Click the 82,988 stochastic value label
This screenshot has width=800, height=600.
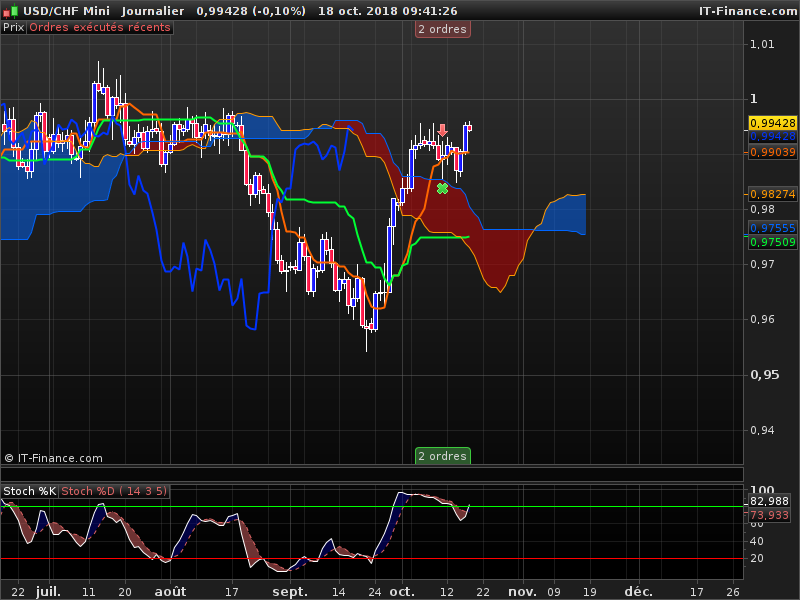(768, 501)
